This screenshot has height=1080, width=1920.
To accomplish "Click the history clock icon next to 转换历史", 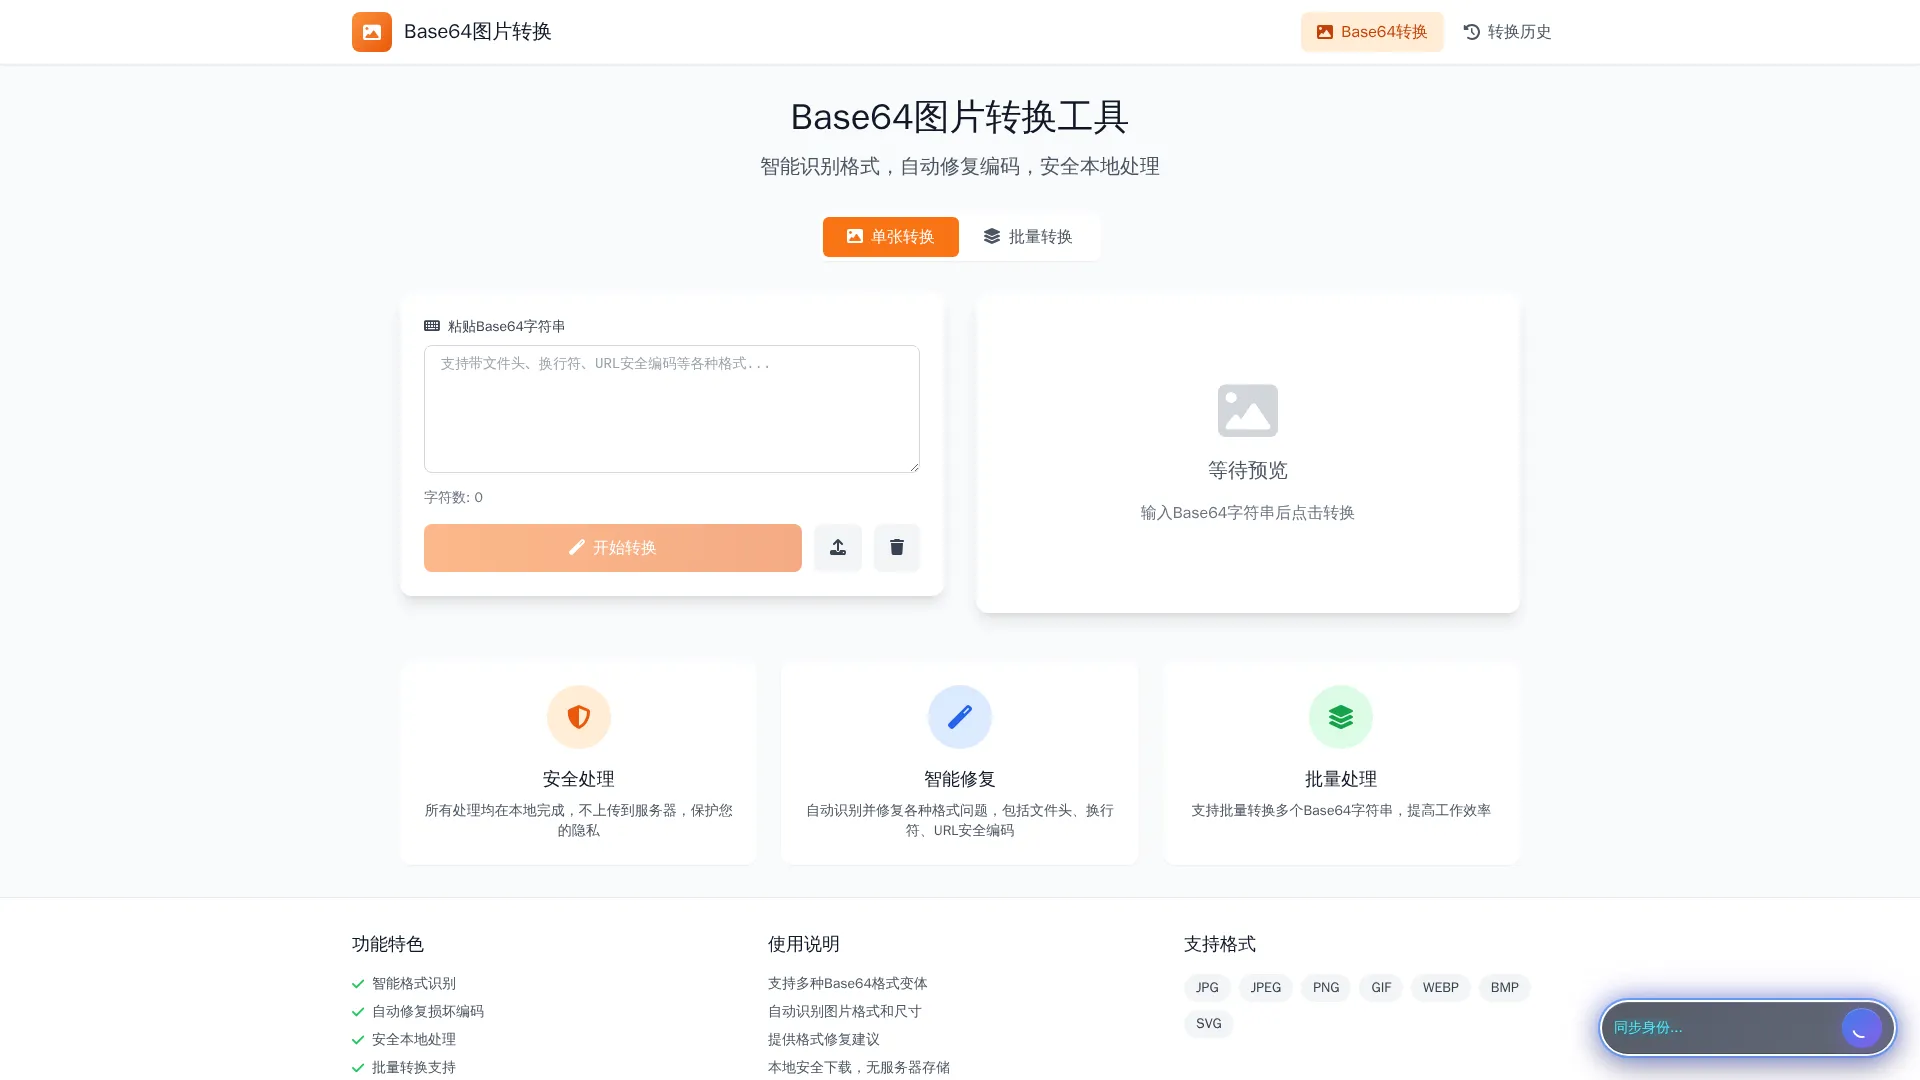I will click(1470, 31).
